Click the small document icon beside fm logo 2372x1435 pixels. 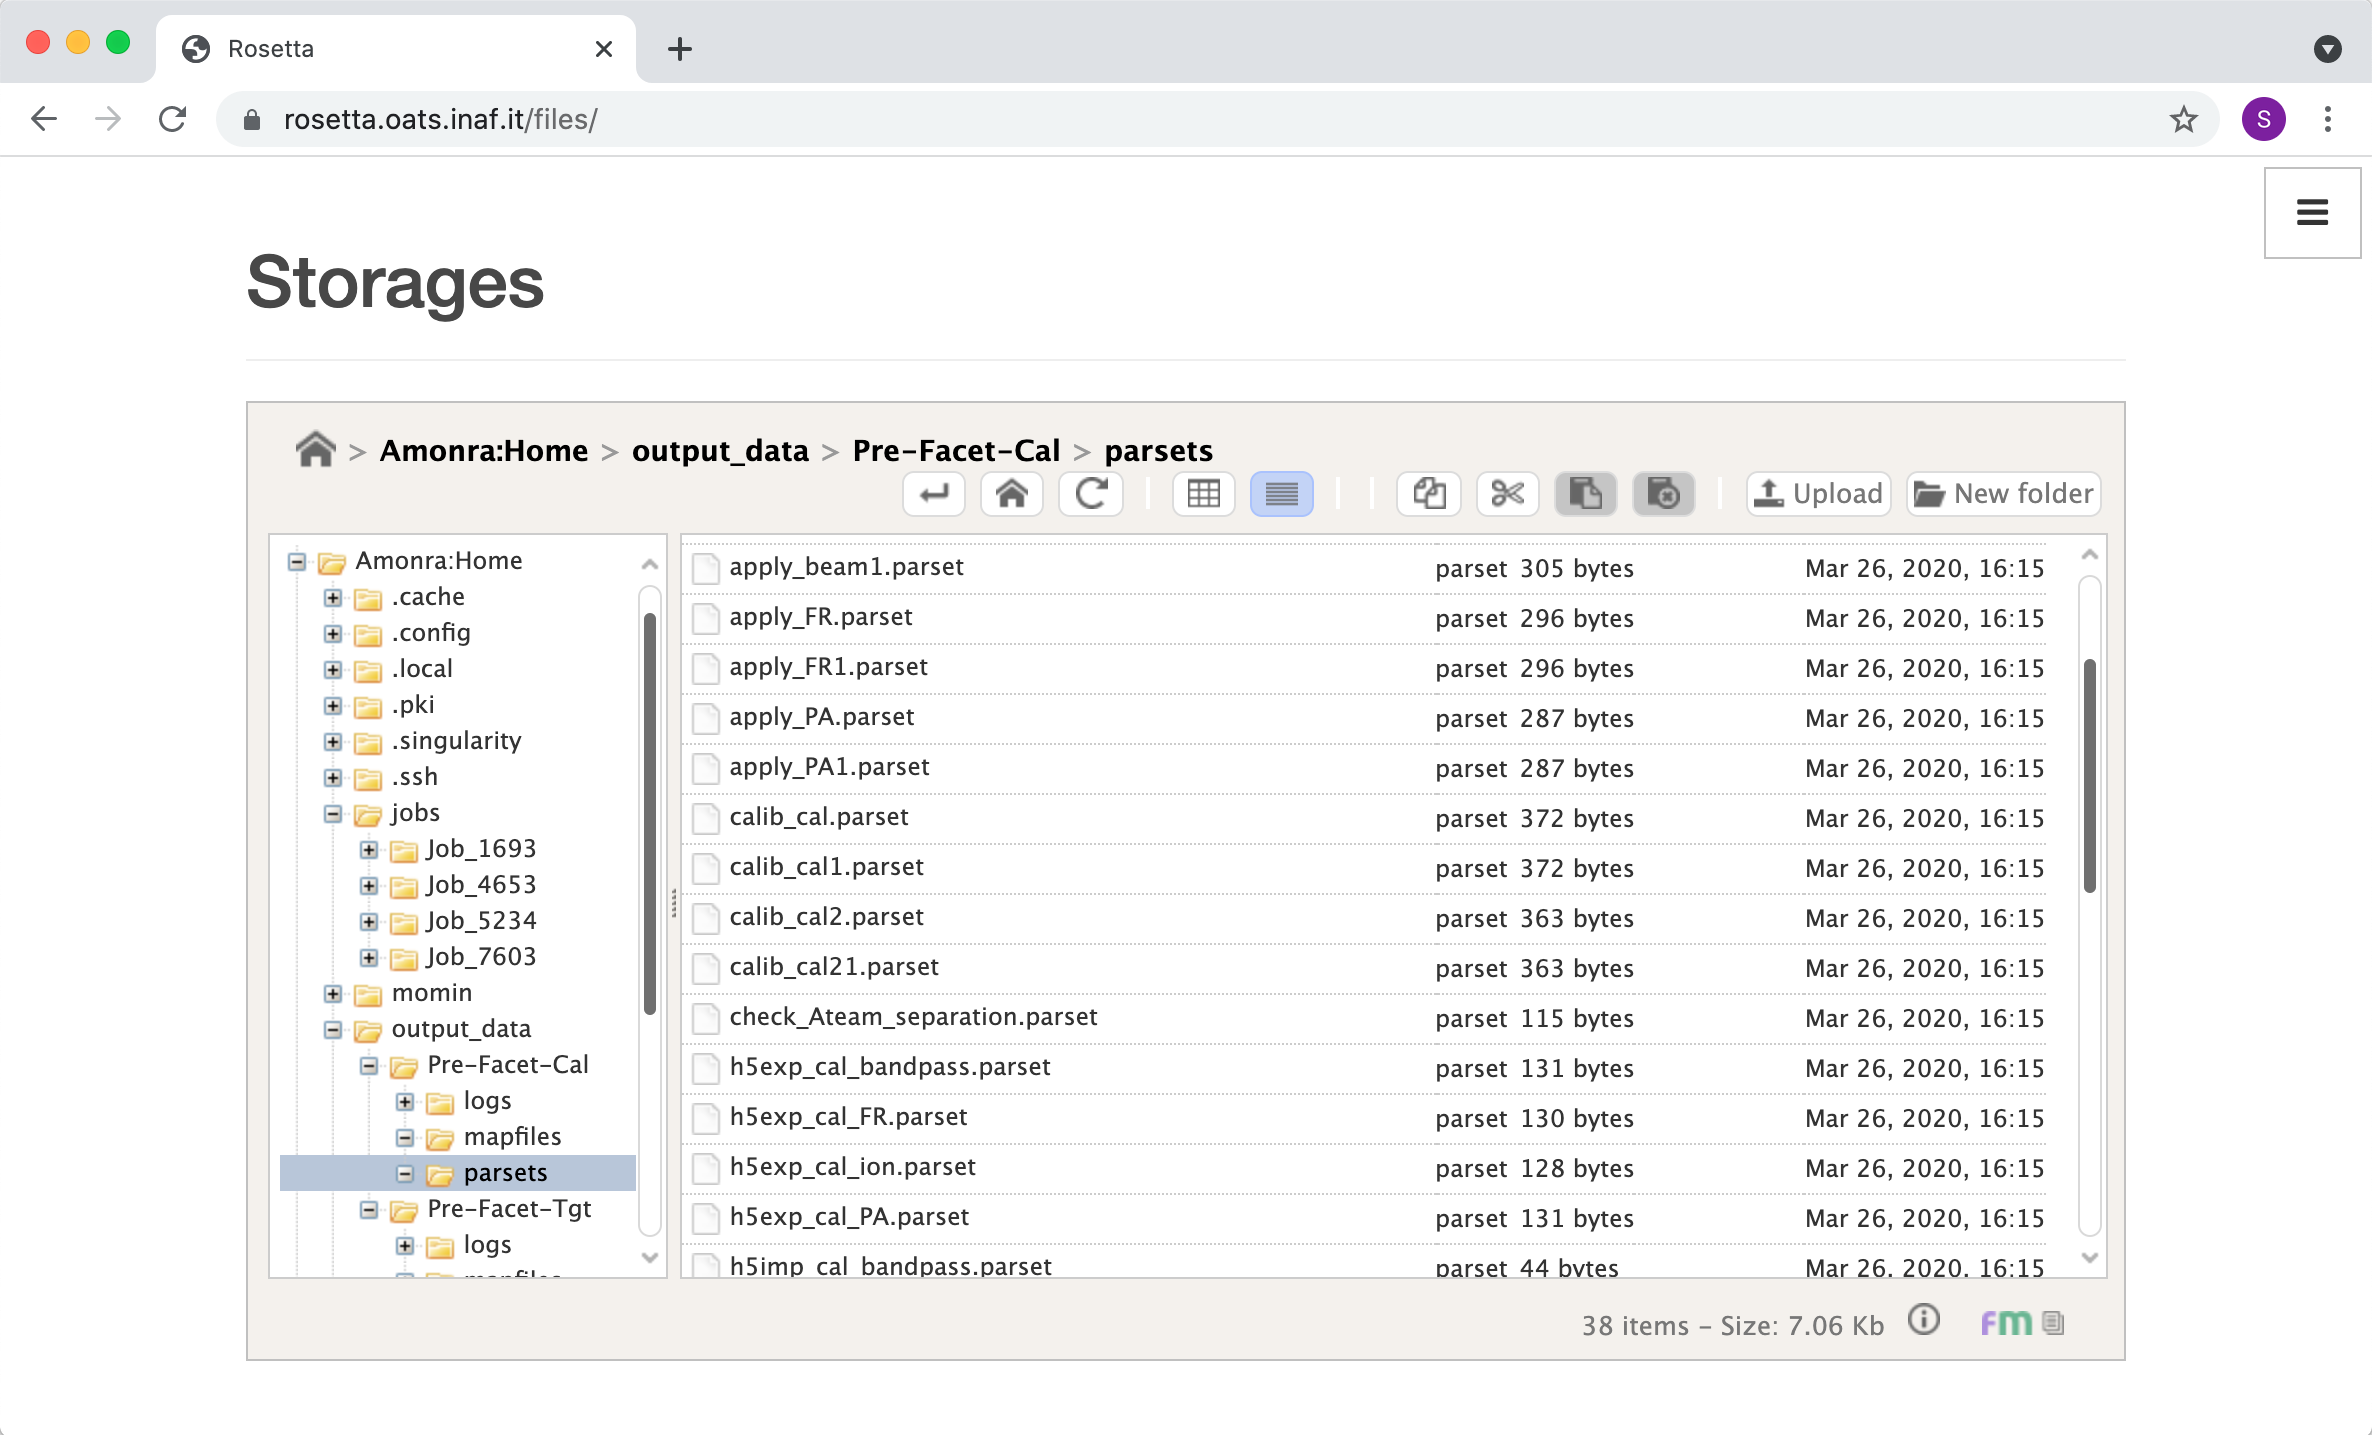pyautogui.click(x=2053, y=1323)
